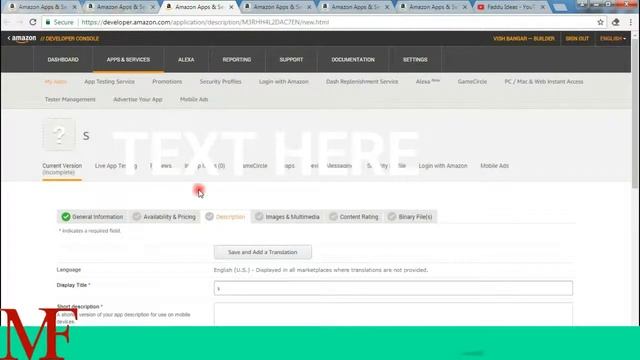The height and width of the screenshot is (360, 640).
Task: Open the SUPPORT menu
Action: [x=291, y=60]
